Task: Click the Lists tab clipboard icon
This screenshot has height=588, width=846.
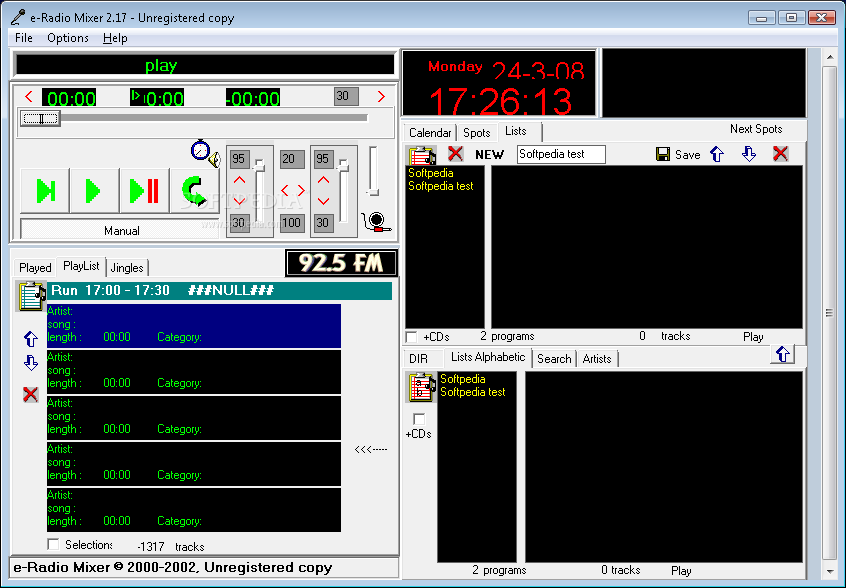Action: pos(421,155)
